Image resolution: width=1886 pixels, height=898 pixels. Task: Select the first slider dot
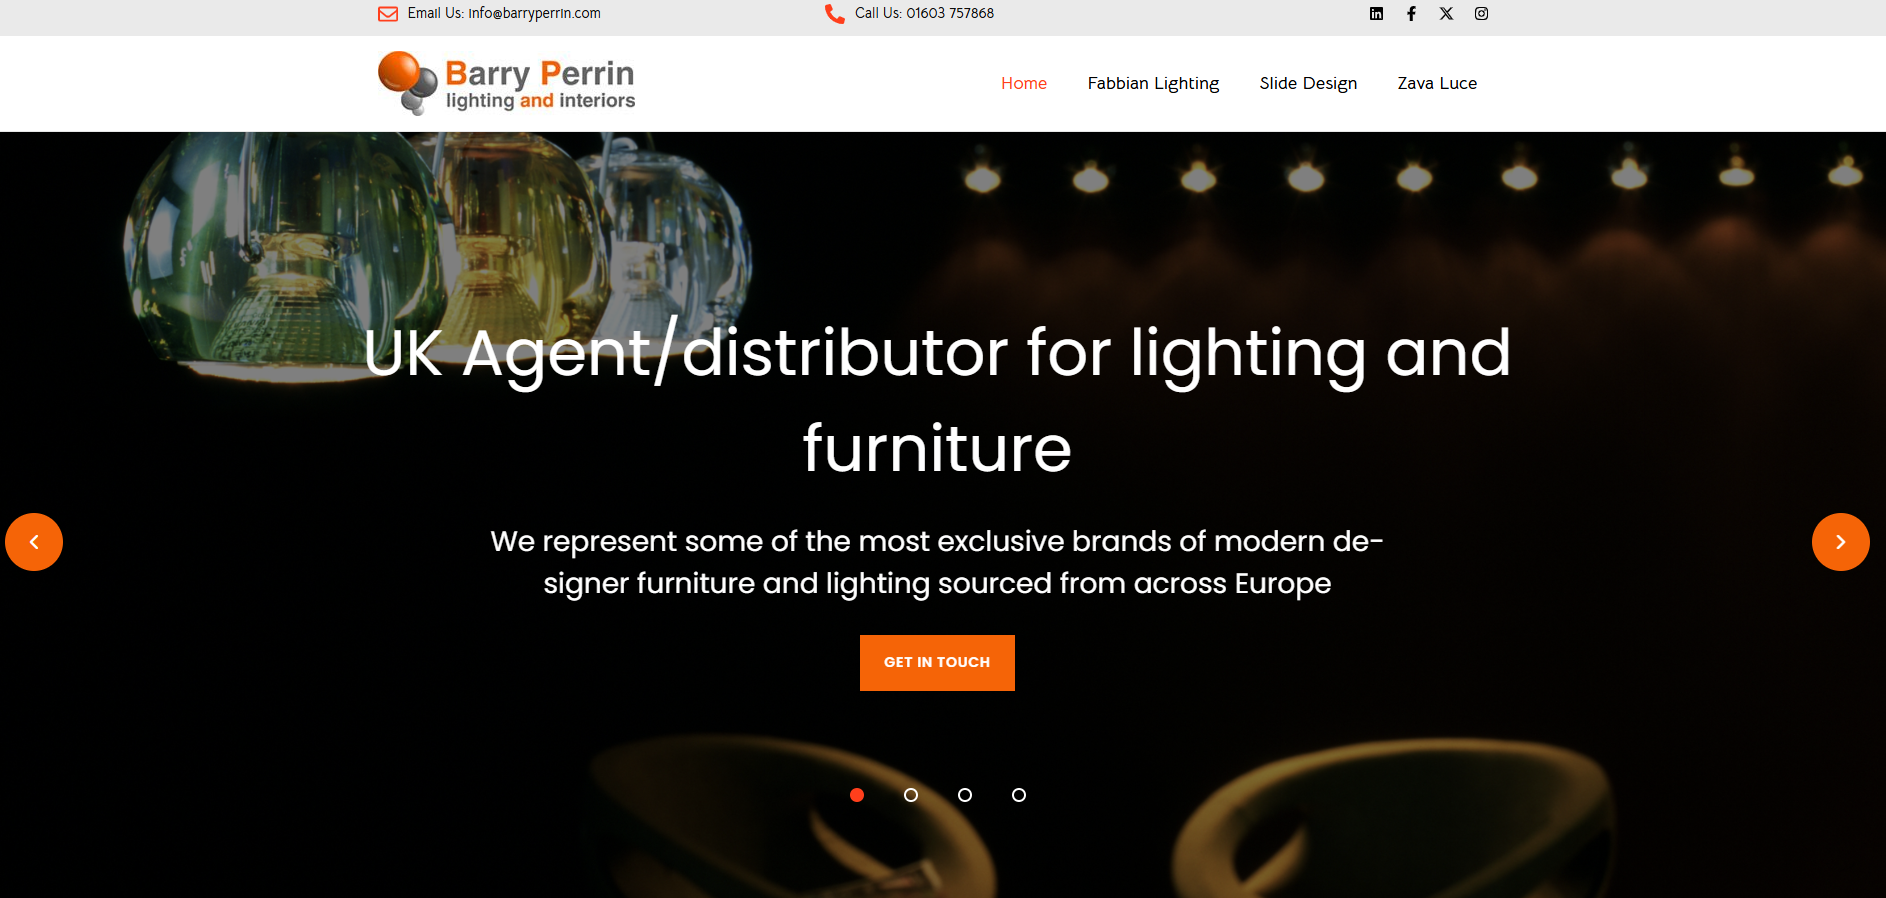click(857, 795)
